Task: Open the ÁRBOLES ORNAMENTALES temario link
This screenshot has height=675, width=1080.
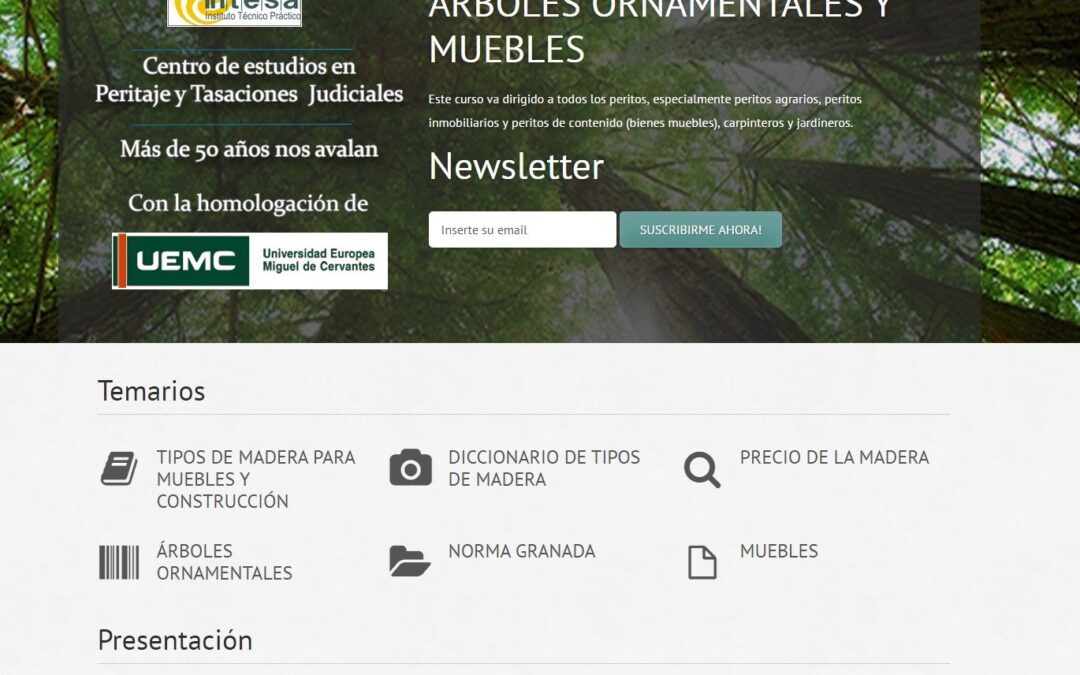Action: coord(223,563)
